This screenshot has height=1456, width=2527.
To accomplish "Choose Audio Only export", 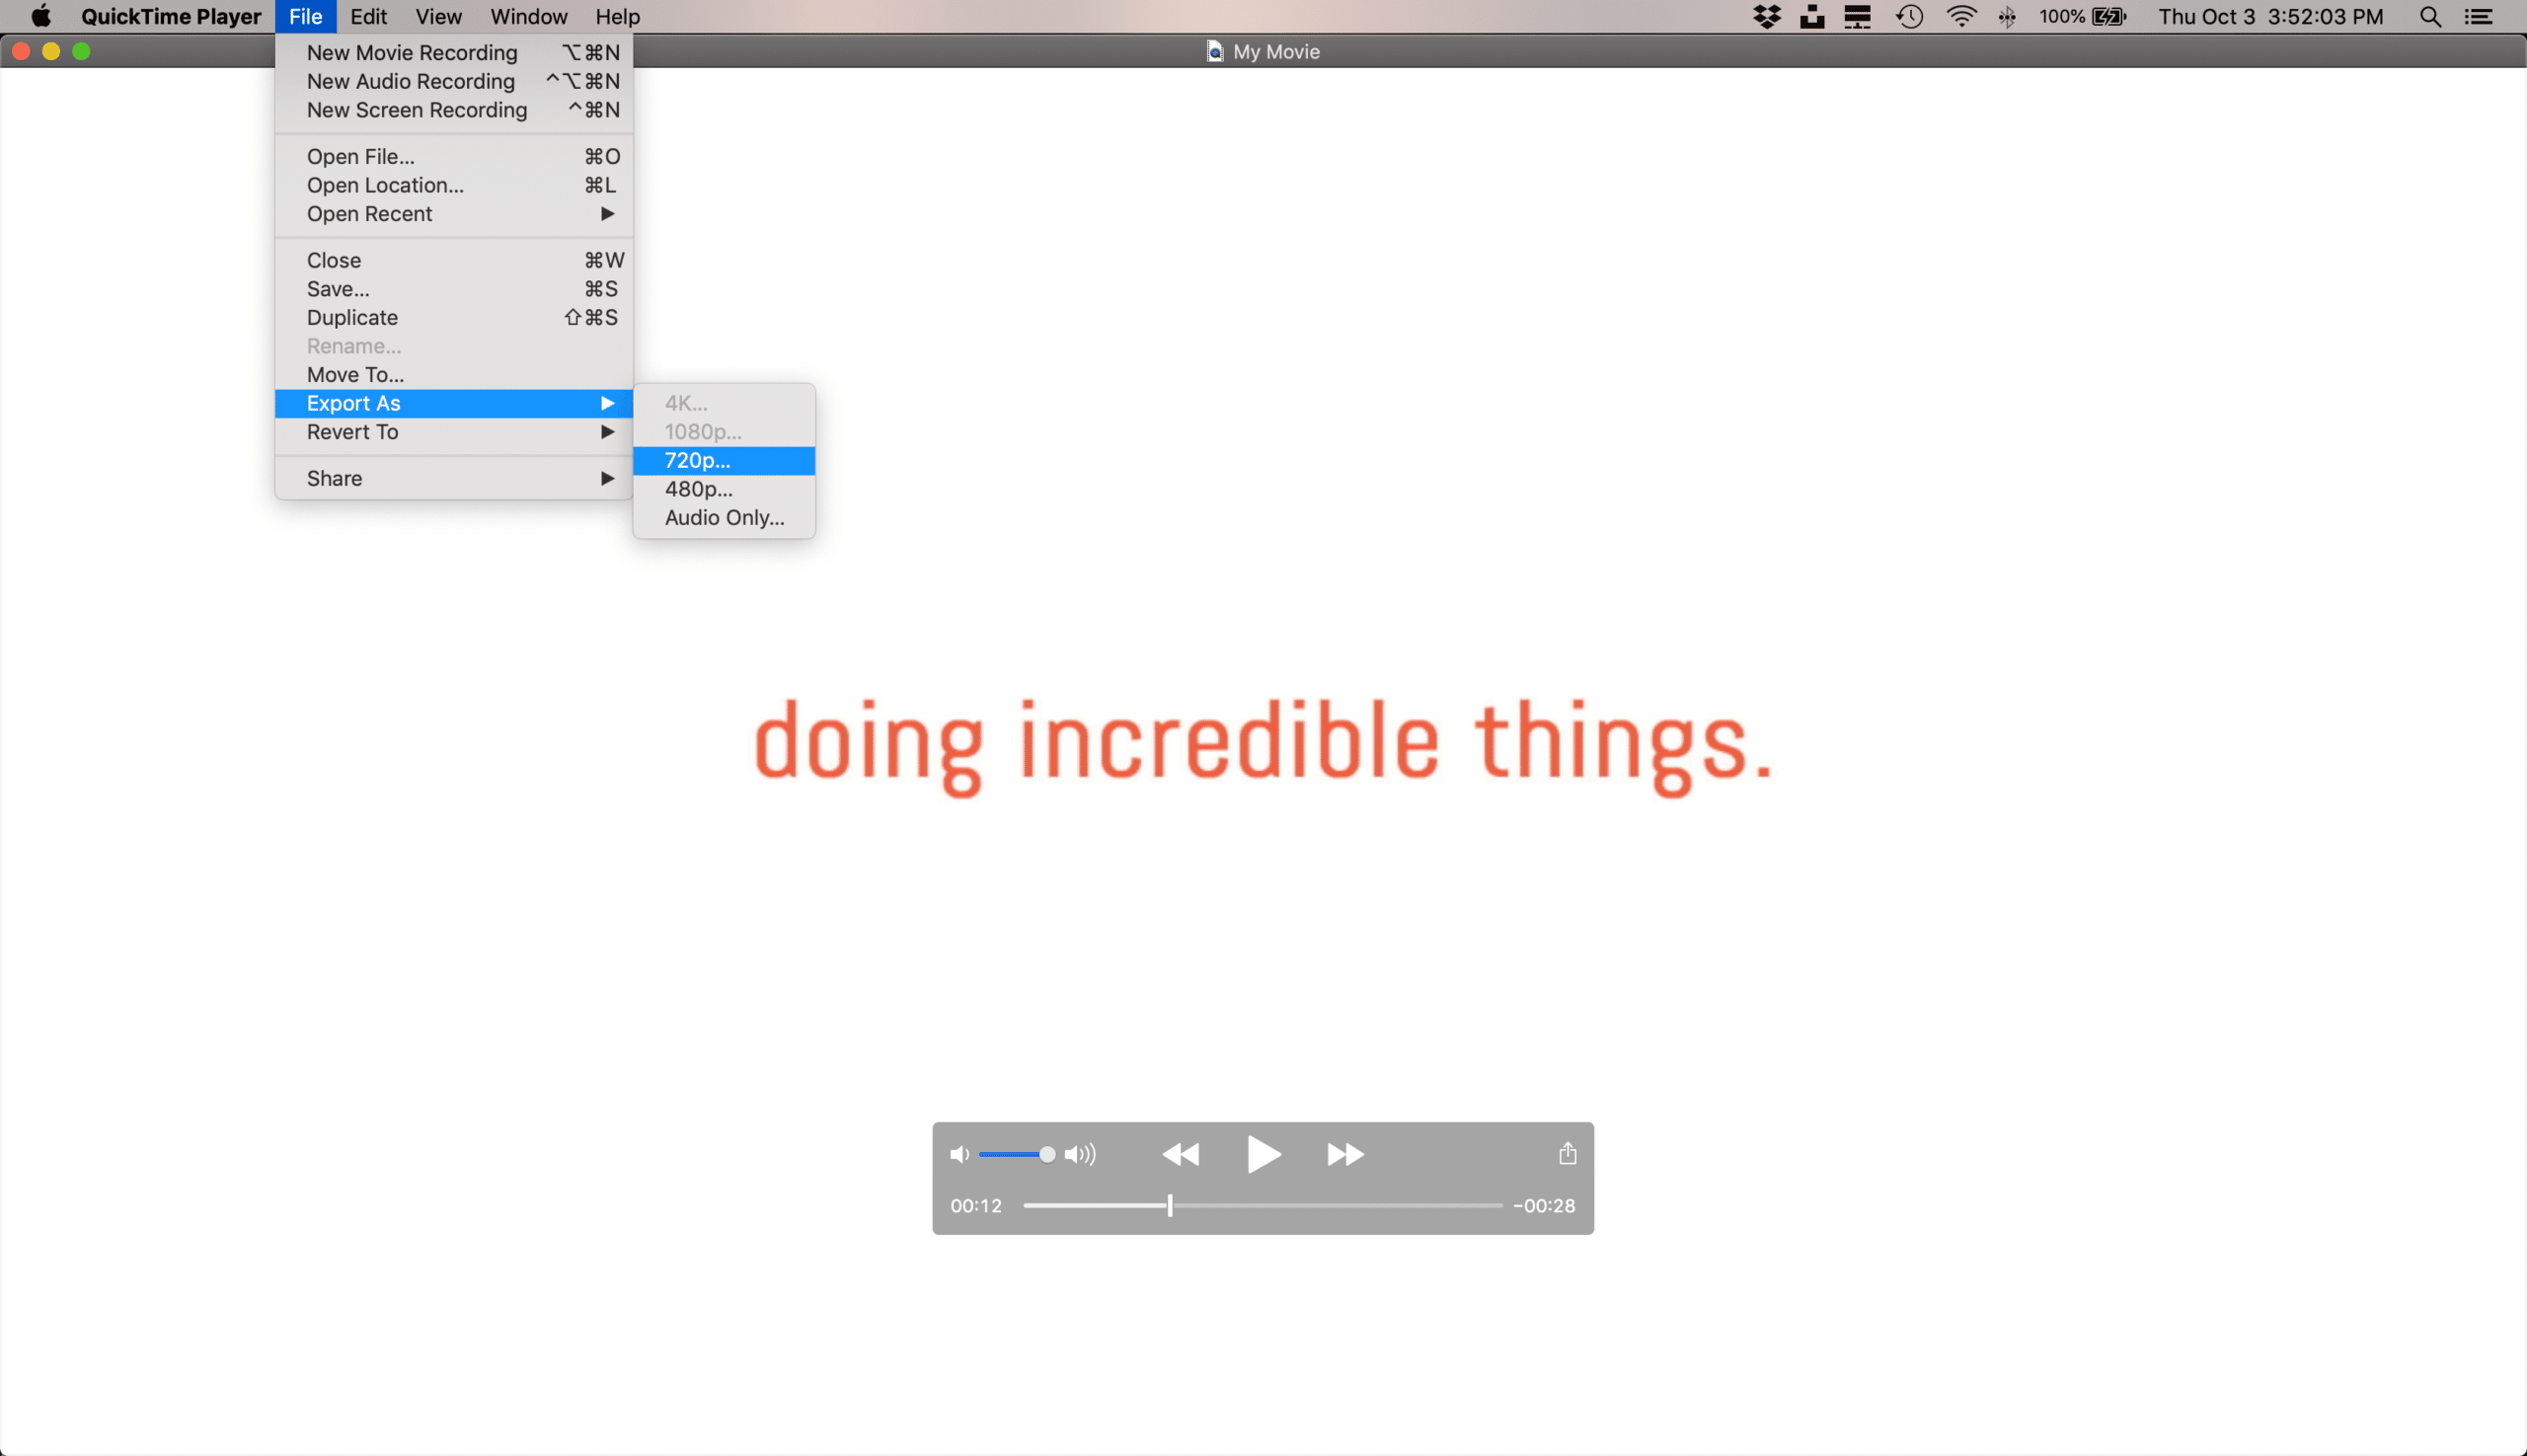I will tap(723, 517).
